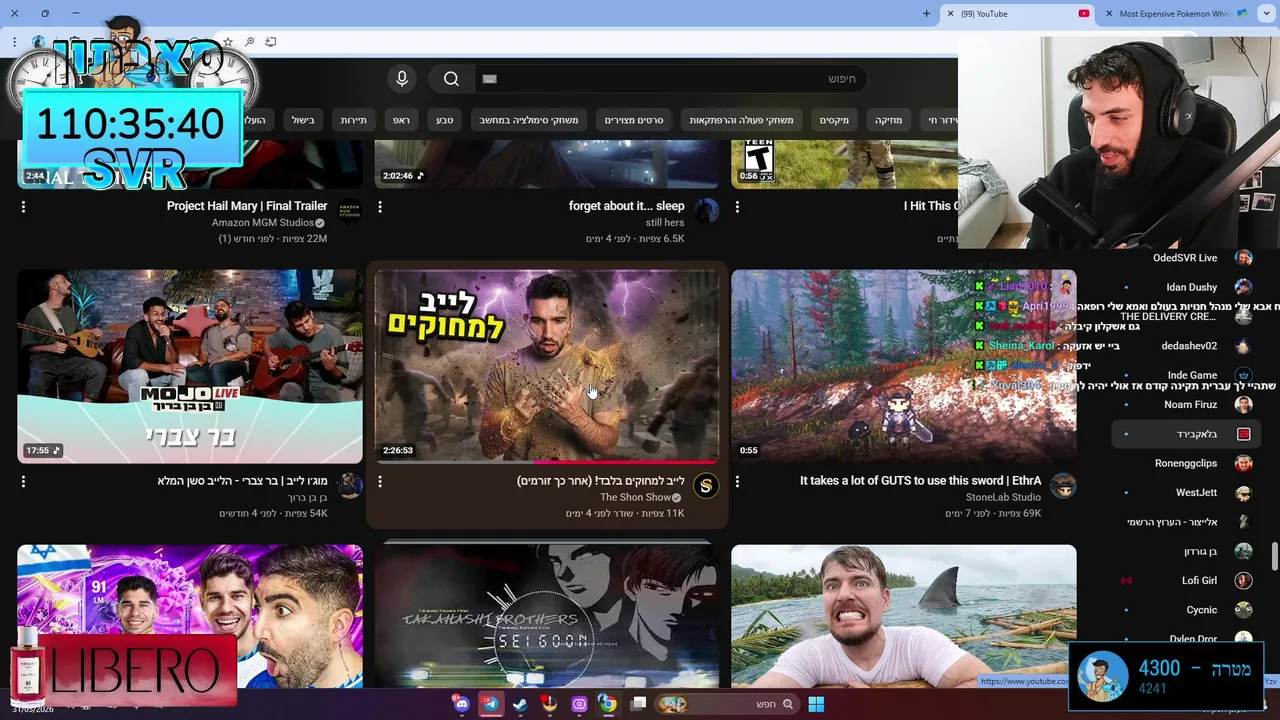Image resolution: width=1280 pixels, height=720 pixels.
Task: Open Task View on the taskbar
Action: tap(639, 704)
